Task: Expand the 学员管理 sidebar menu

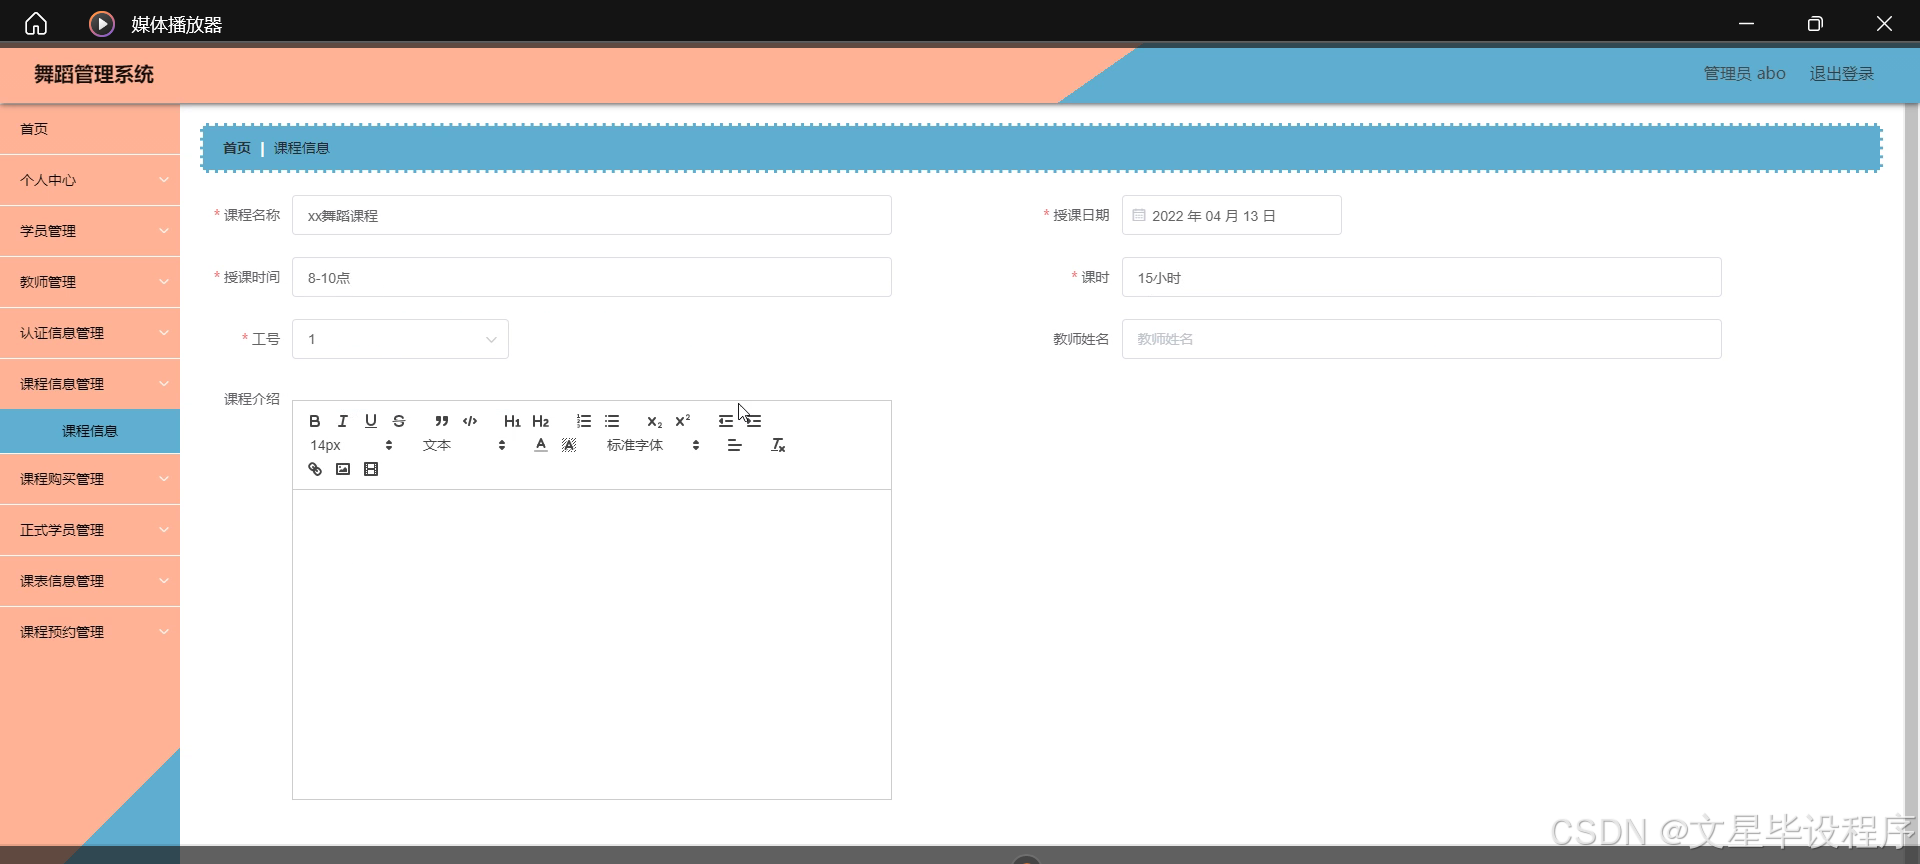Action: pos(90,231)
